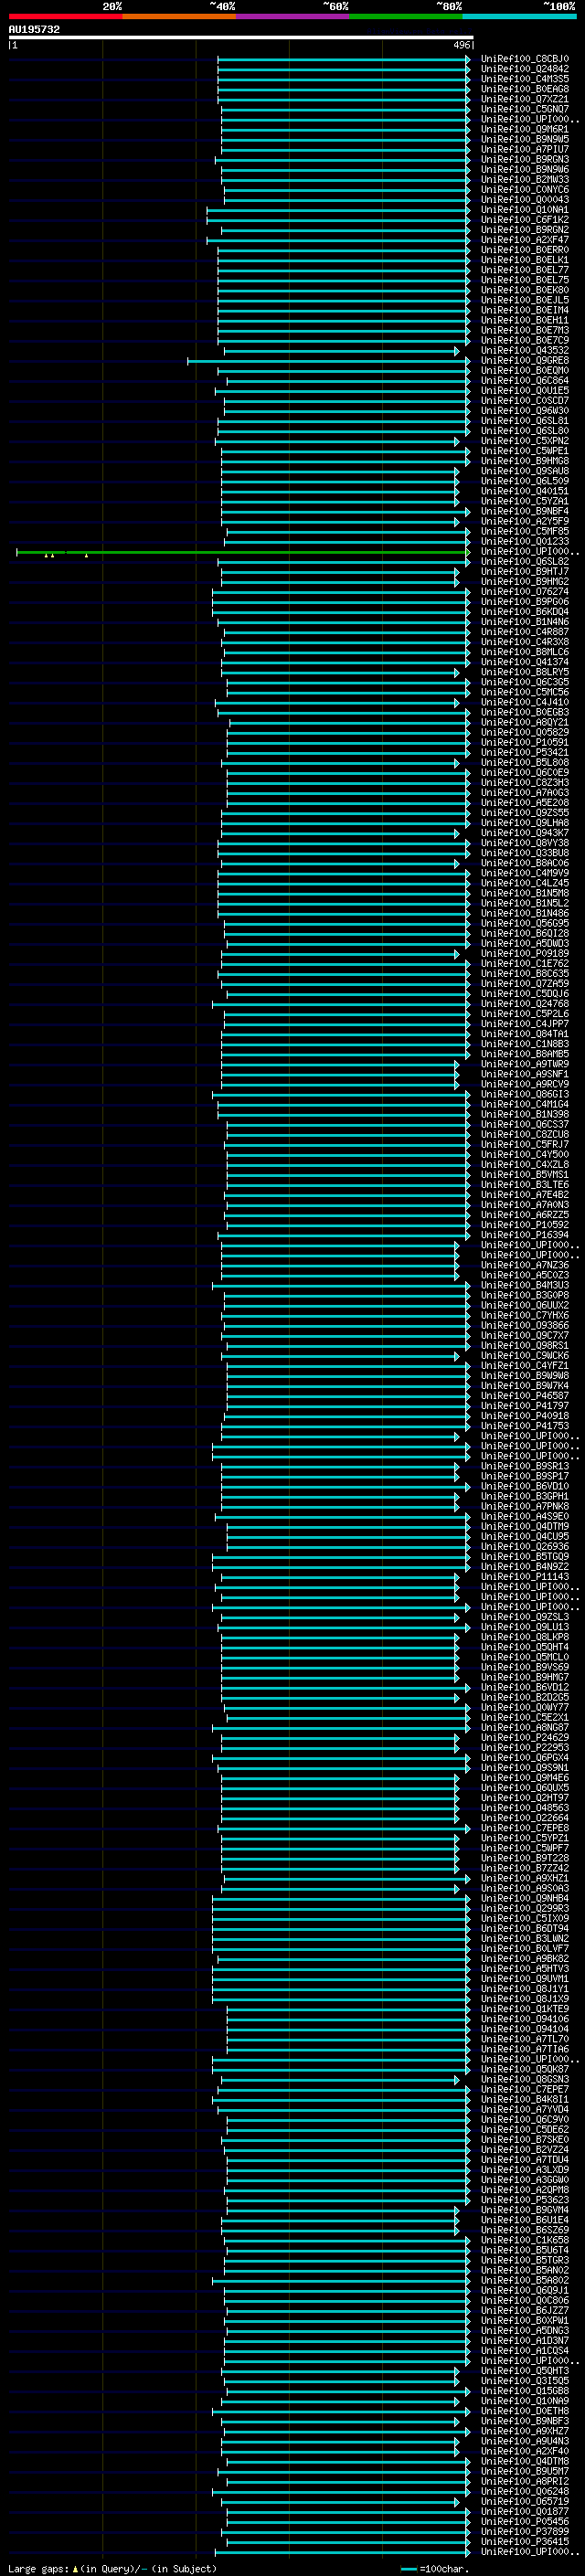Click the green ~80% identity legend segment
This screenshot has height=2576, width=585.
tap(406, 16)
